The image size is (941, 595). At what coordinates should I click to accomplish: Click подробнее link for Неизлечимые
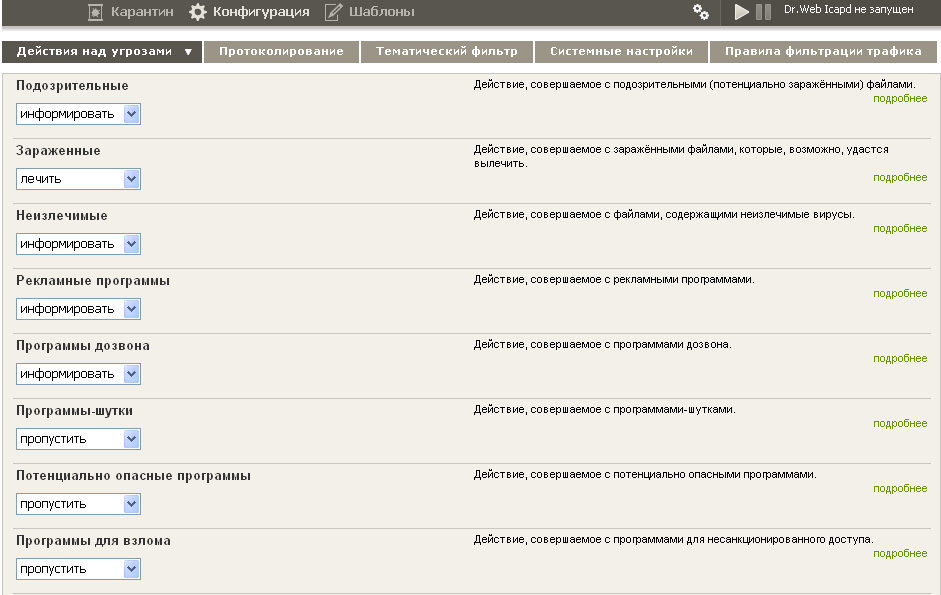click(900, 229)
